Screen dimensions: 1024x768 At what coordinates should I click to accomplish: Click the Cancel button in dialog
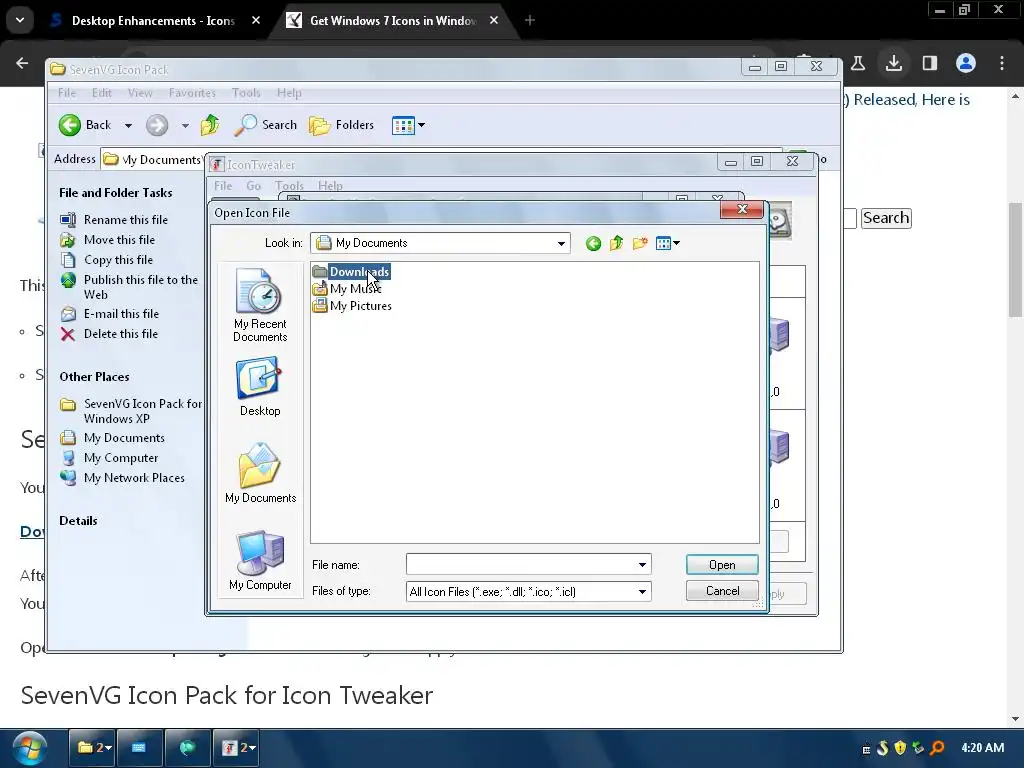click(x=722, y=591)
